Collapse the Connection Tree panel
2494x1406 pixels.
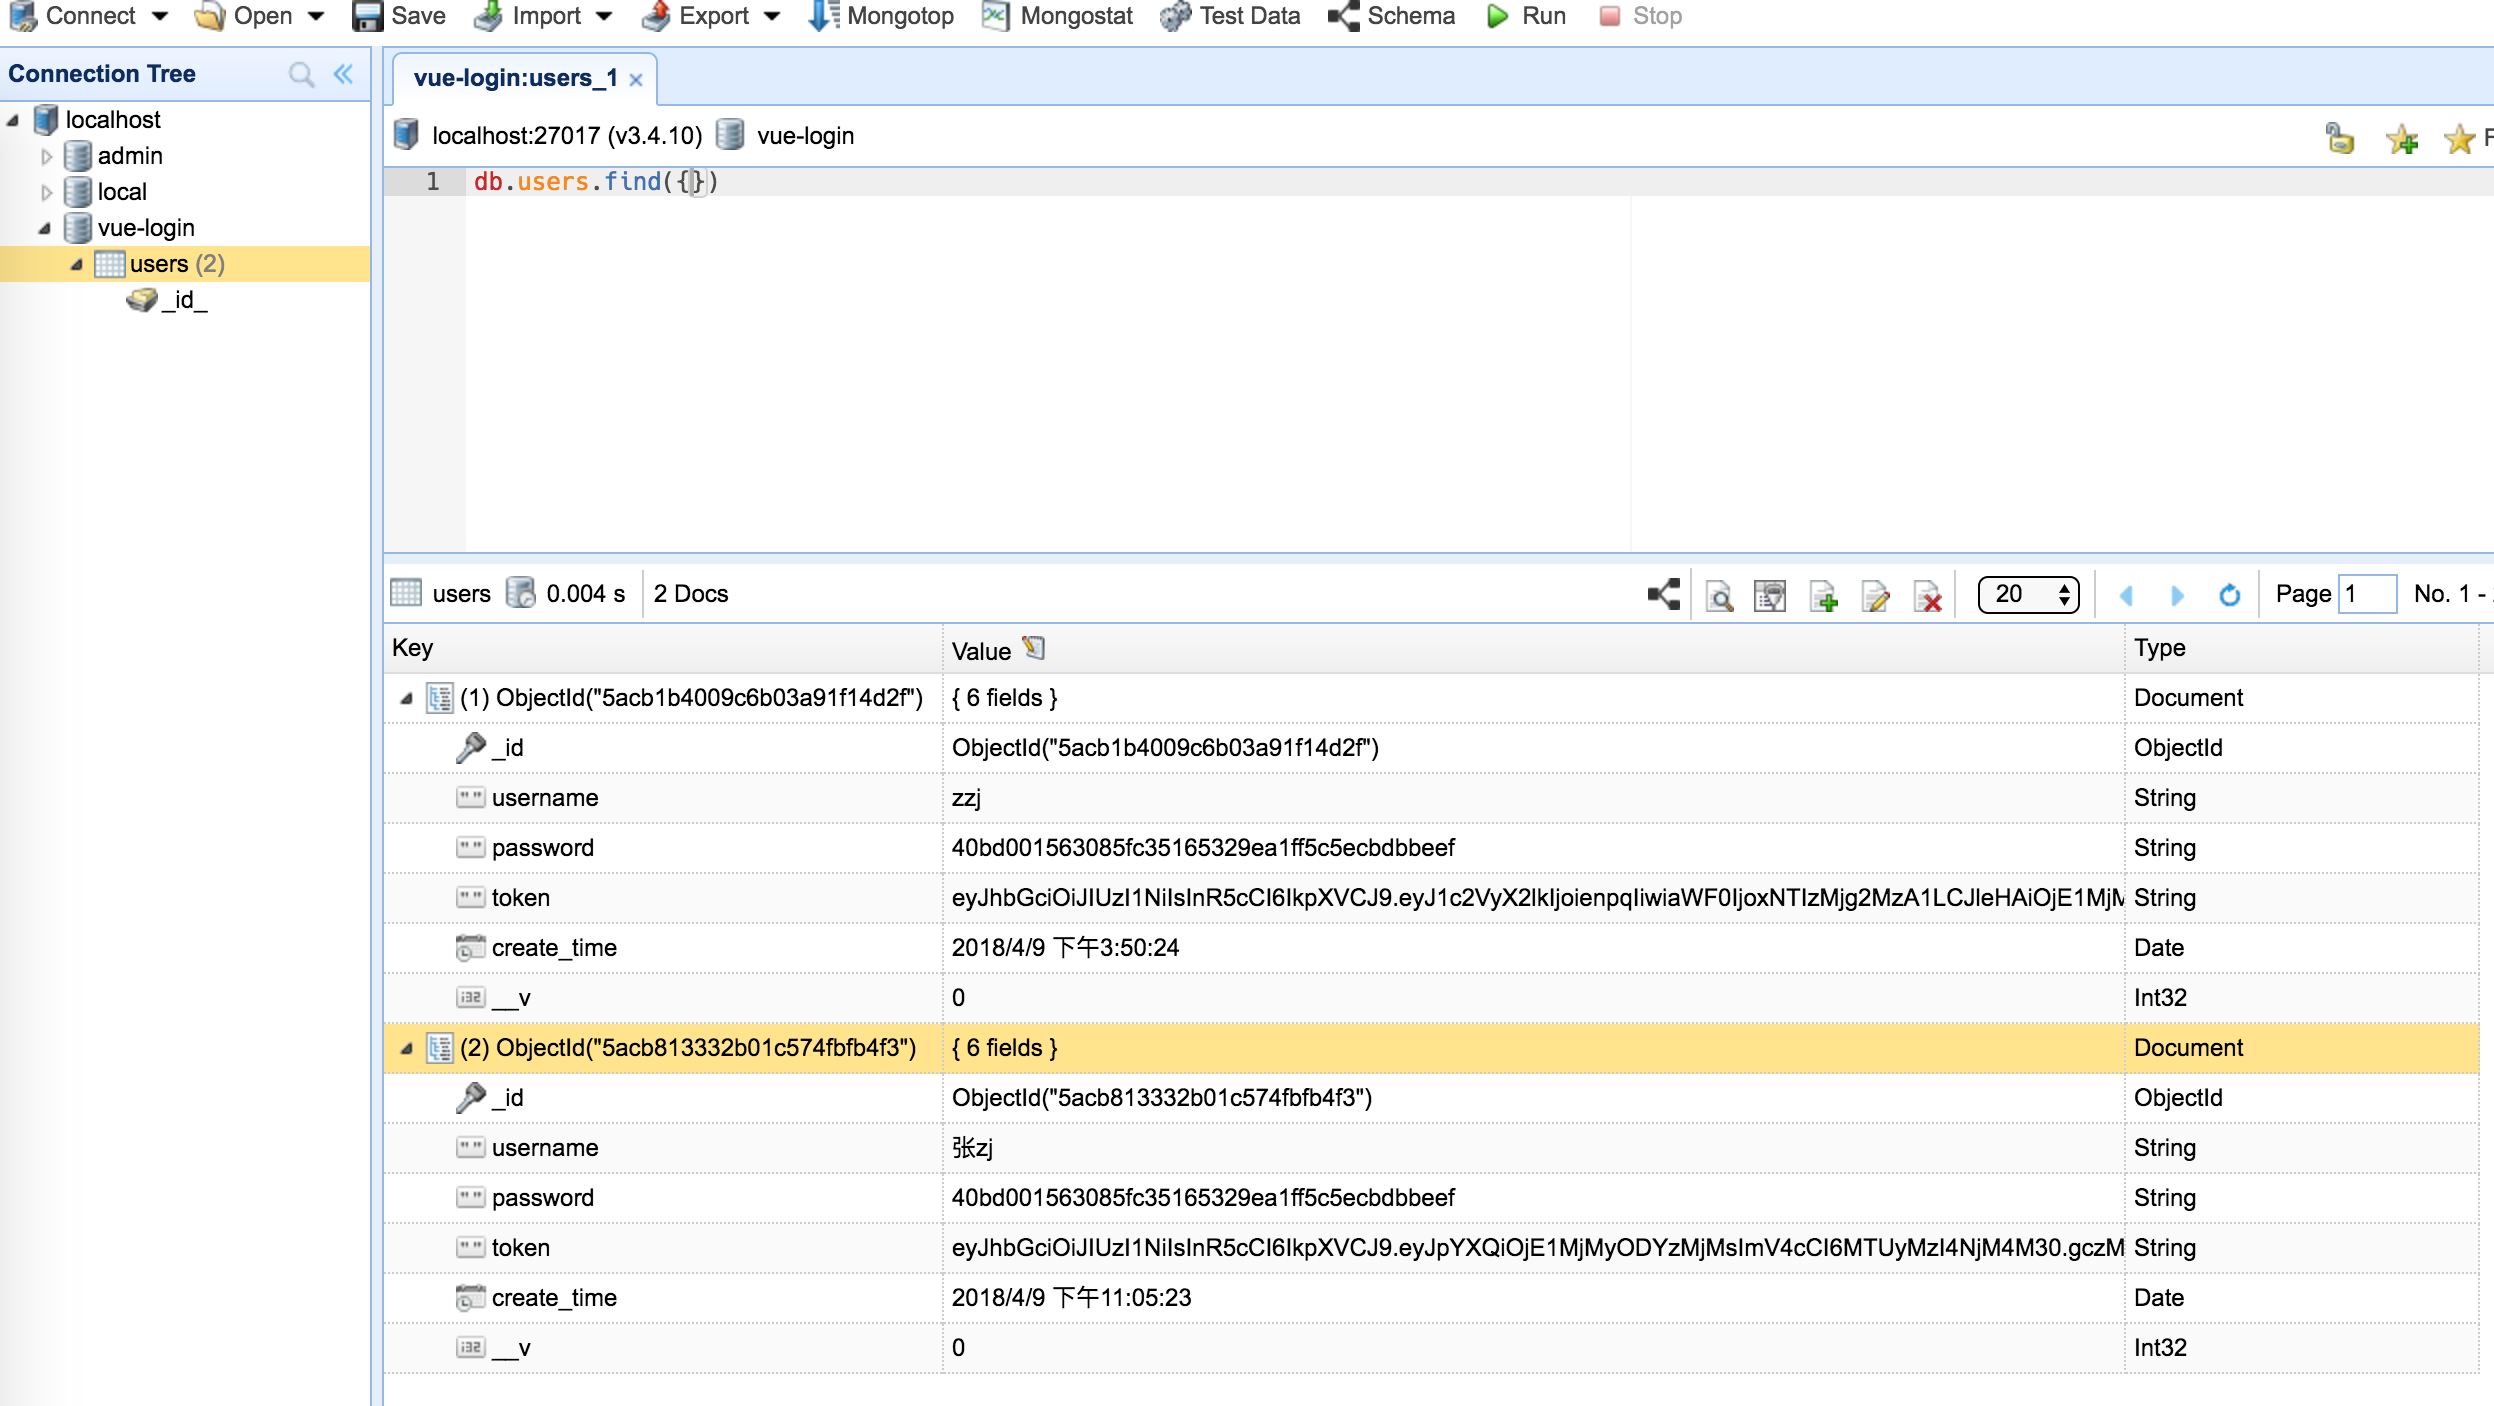344,74
